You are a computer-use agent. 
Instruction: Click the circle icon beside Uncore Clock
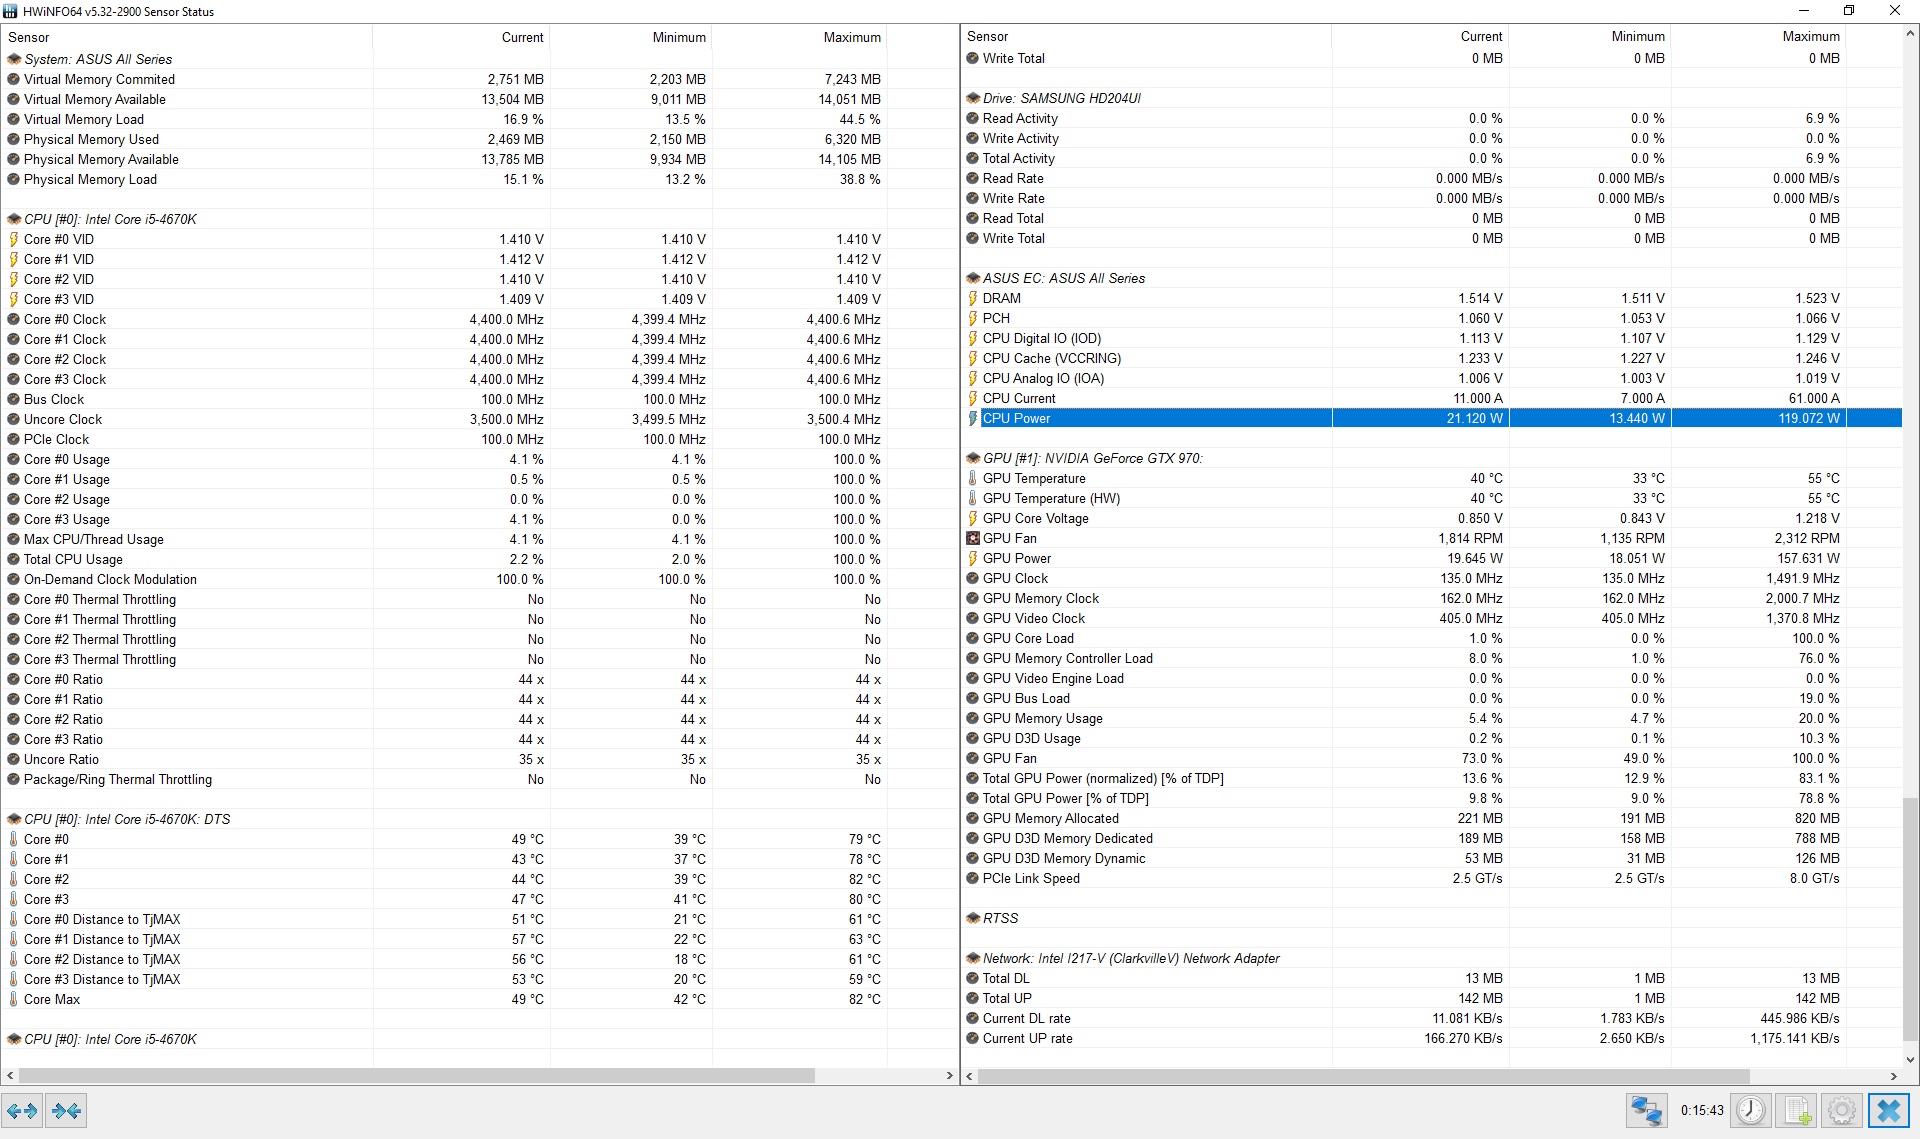tap(14, 419)
